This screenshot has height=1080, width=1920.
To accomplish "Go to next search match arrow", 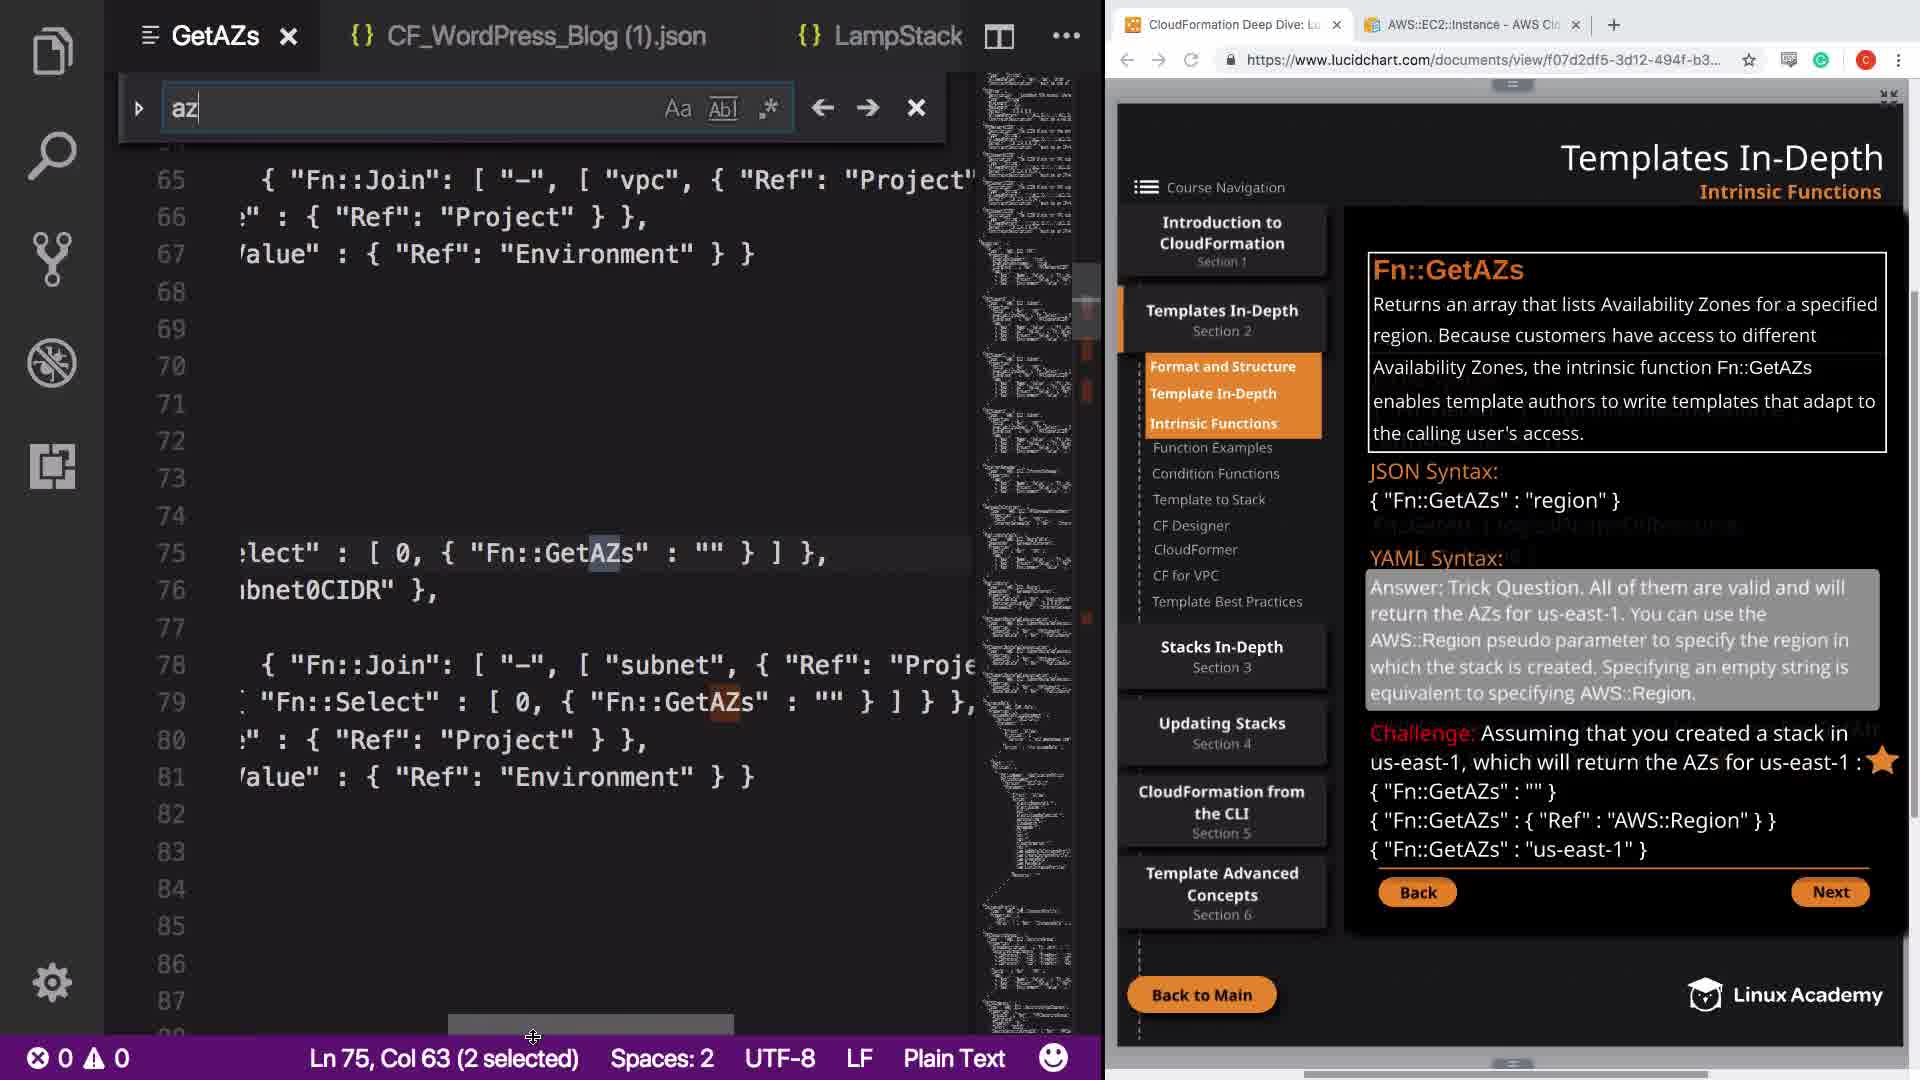I will tap(868, 108).
